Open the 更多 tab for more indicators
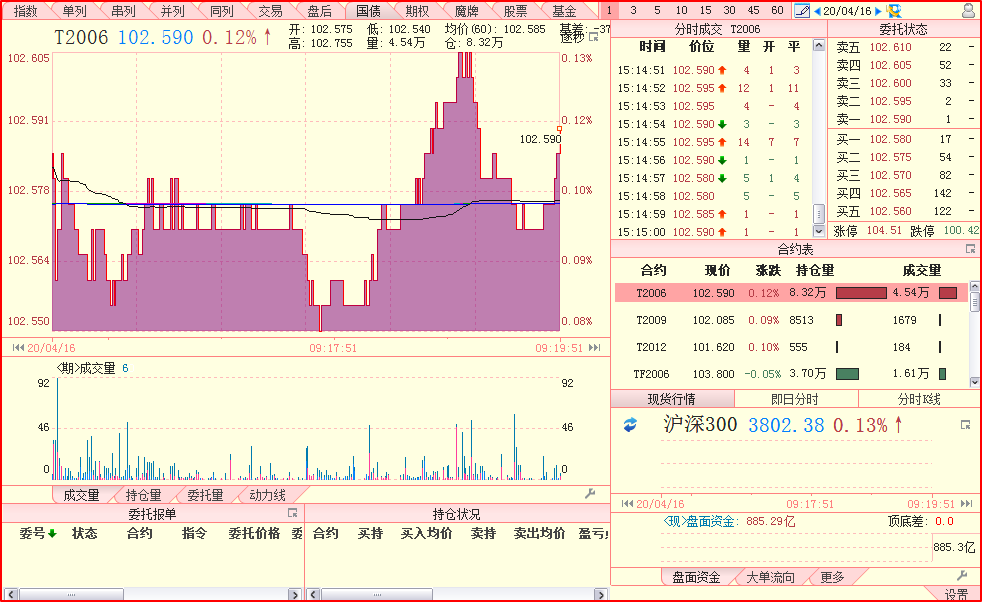 [832, 577]
